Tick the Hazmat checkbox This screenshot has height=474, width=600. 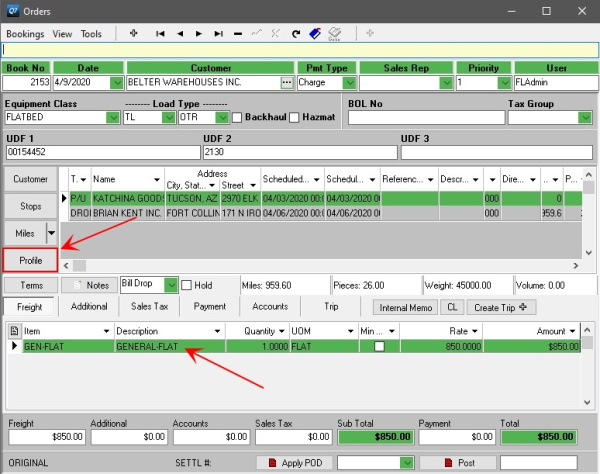point(294,118)
